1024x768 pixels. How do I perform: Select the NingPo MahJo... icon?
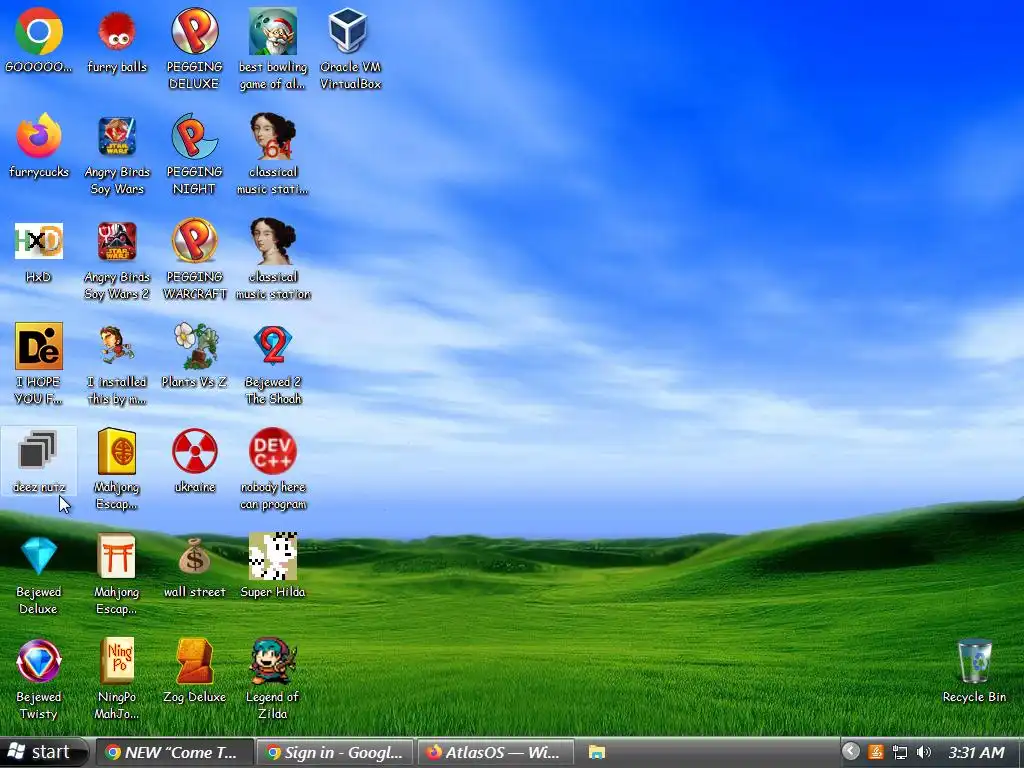(117, 661)
